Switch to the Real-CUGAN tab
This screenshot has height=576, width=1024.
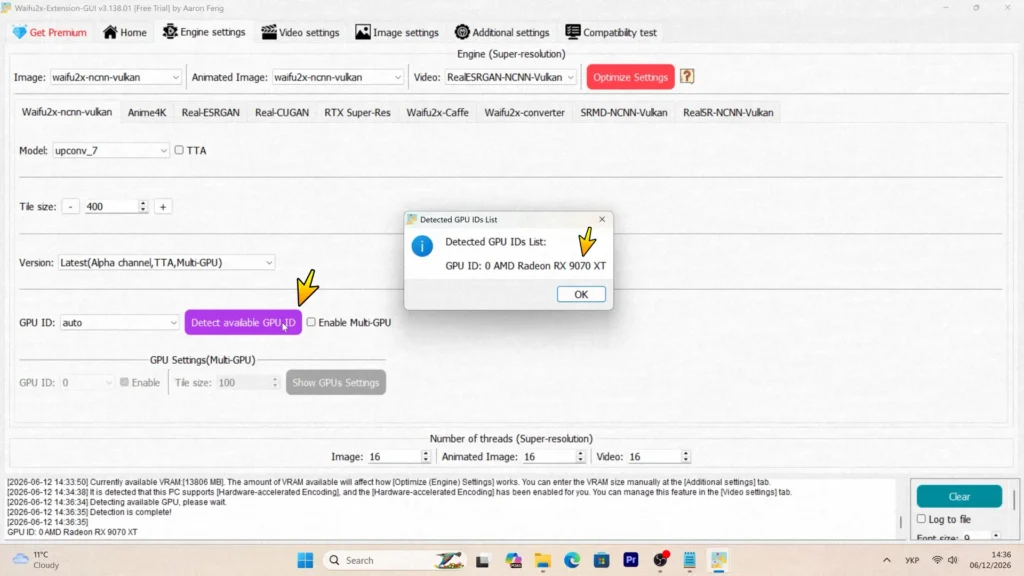tap(282, 112)
